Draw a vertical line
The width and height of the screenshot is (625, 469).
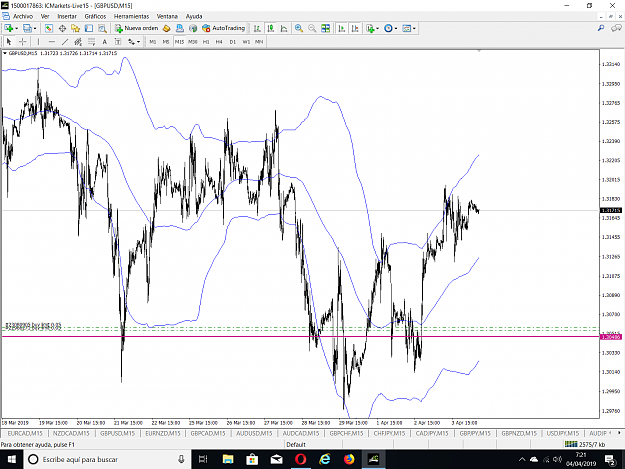[38, 41]
